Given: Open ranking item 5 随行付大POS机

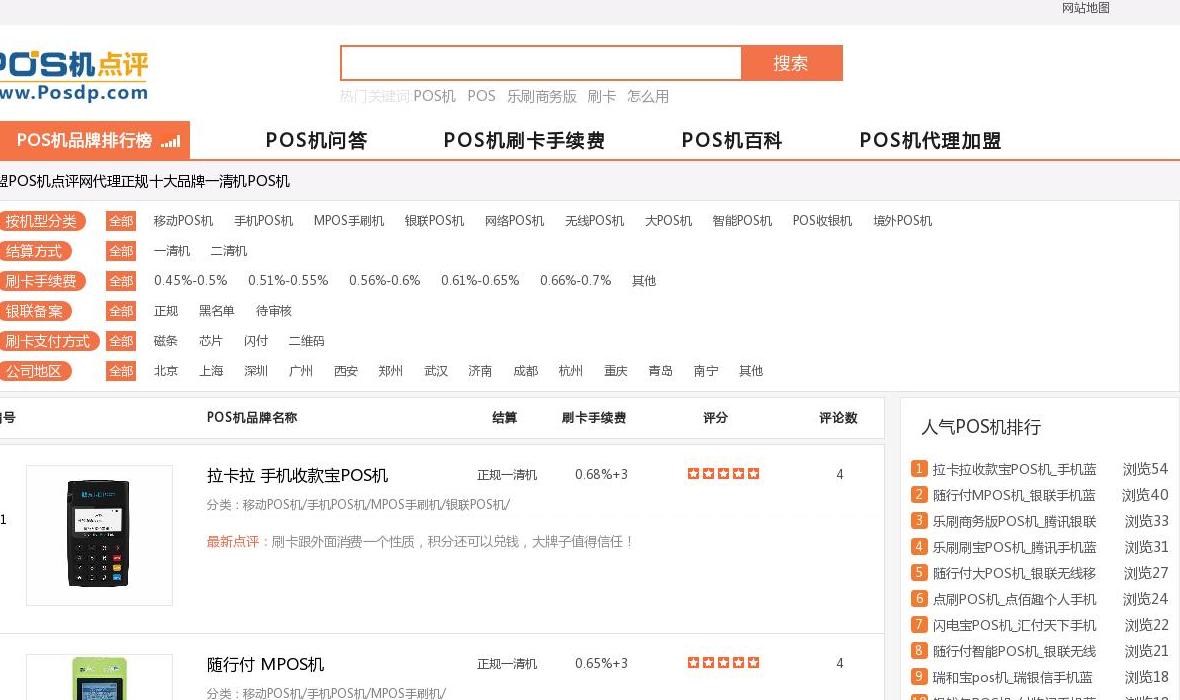Looking at the screenshot, I should tap(1014, 574).
